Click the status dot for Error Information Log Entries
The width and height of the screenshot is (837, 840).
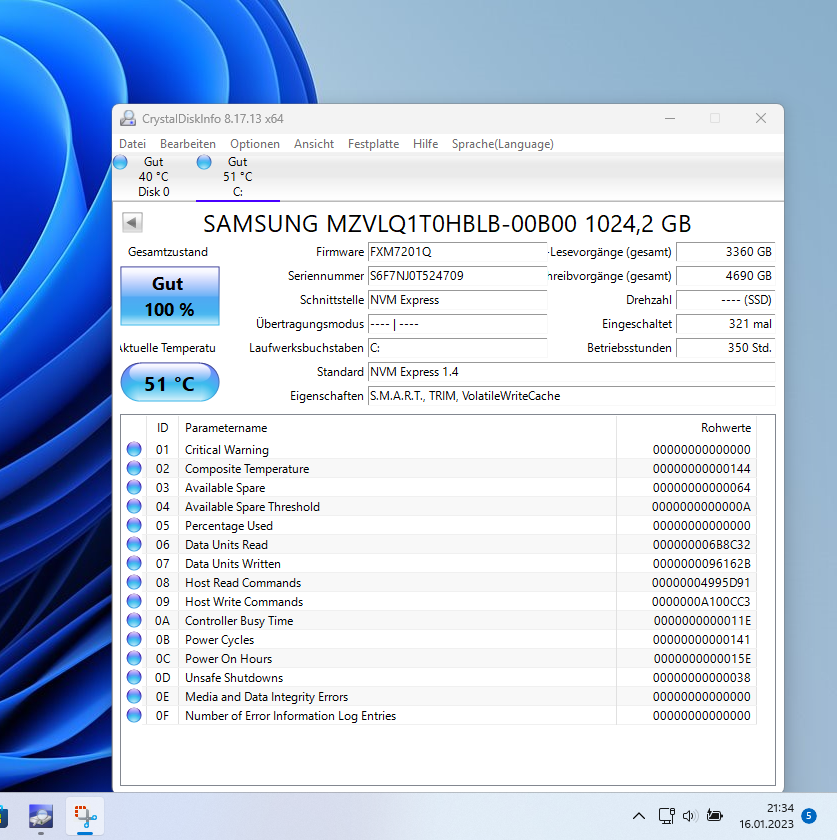pos(134,715)
